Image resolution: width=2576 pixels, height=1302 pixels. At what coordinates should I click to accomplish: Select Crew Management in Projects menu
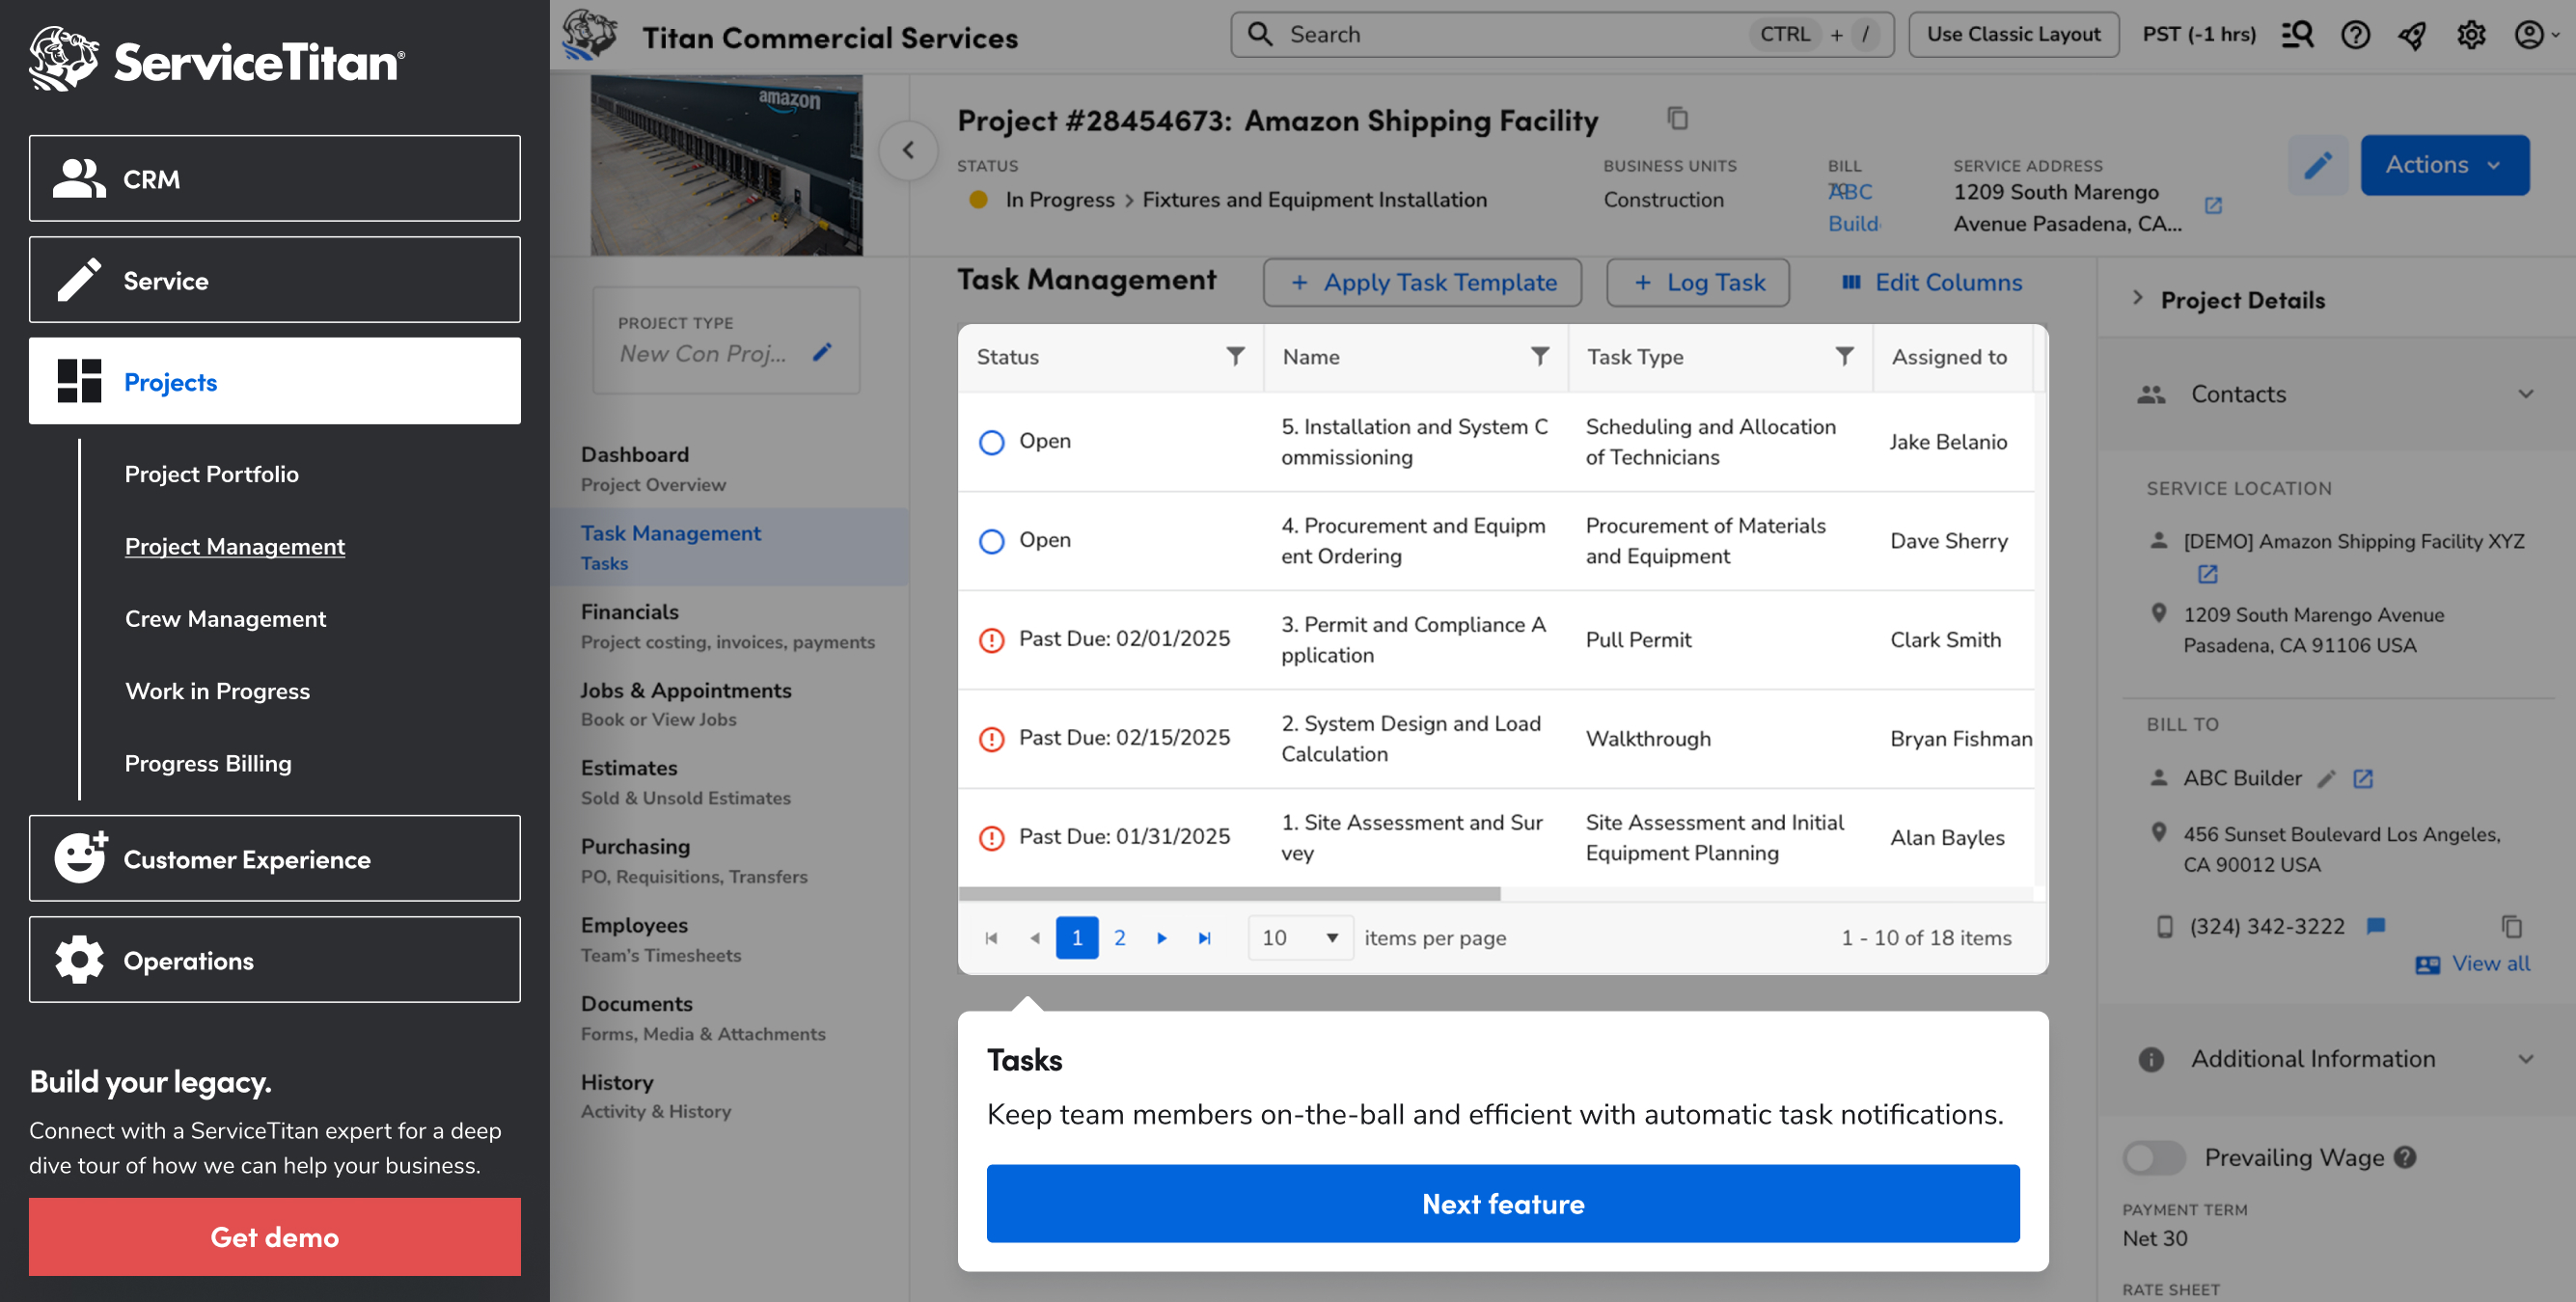click(x=225, y=618)
